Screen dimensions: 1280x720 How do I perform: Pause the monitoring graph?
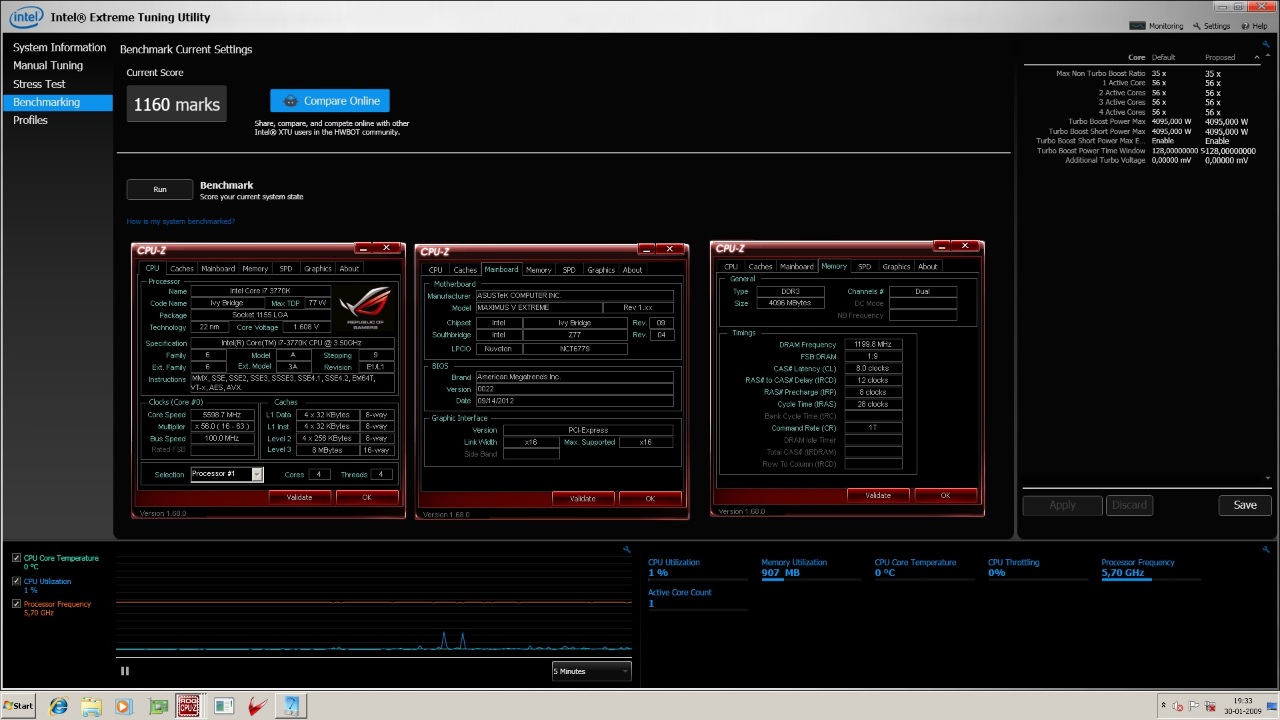[x=125, y=671]
